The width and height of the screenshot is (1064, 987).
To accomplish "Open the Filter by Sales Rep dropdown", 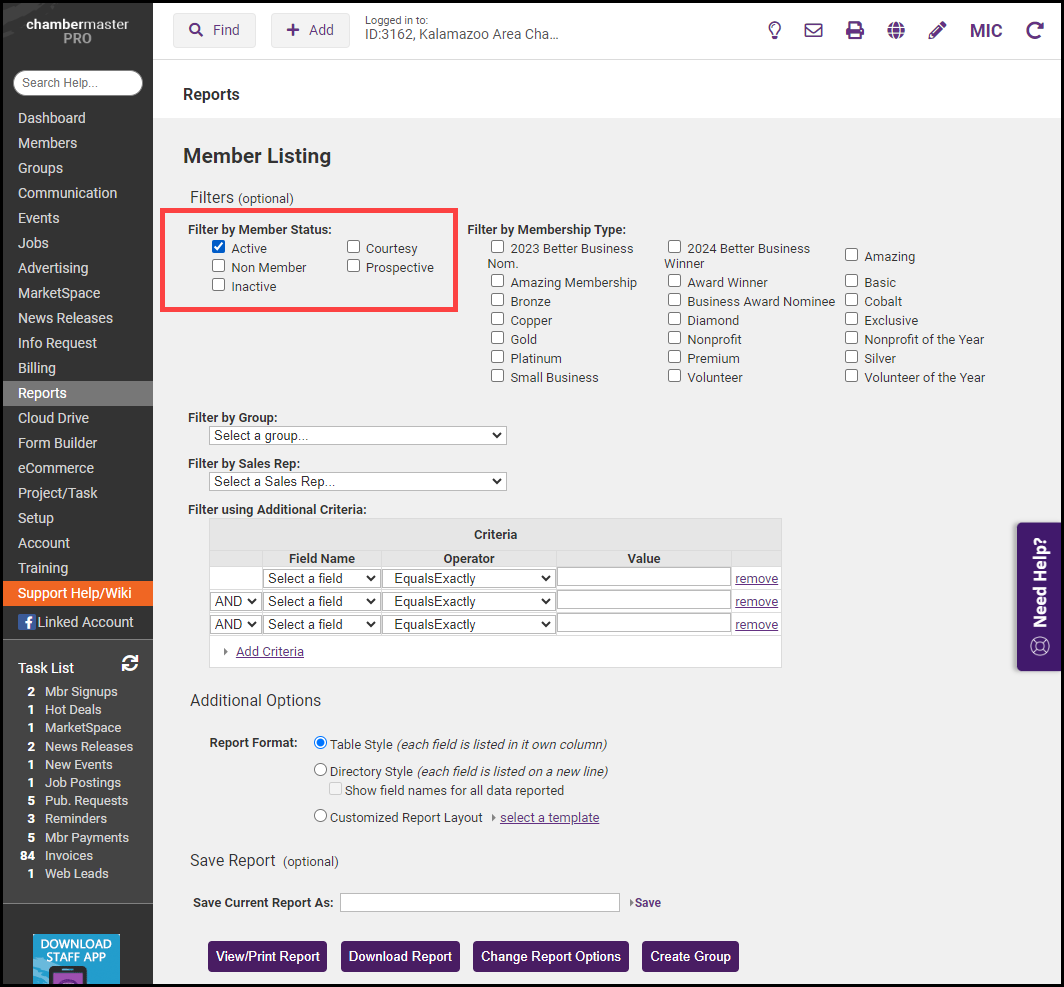I will tap(358, 482).
